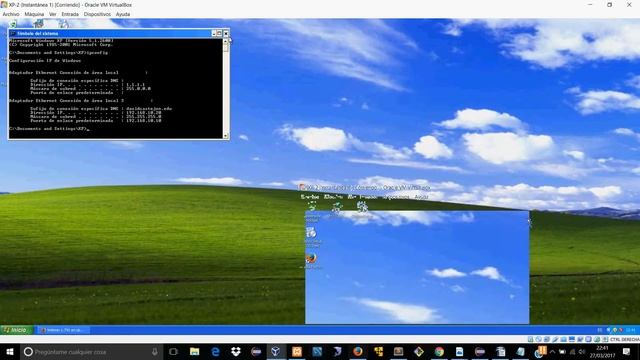Open File Explorer from host taskbar
Image resolution: width=640 pixels, height=360 pixels.
coord(195,351)
